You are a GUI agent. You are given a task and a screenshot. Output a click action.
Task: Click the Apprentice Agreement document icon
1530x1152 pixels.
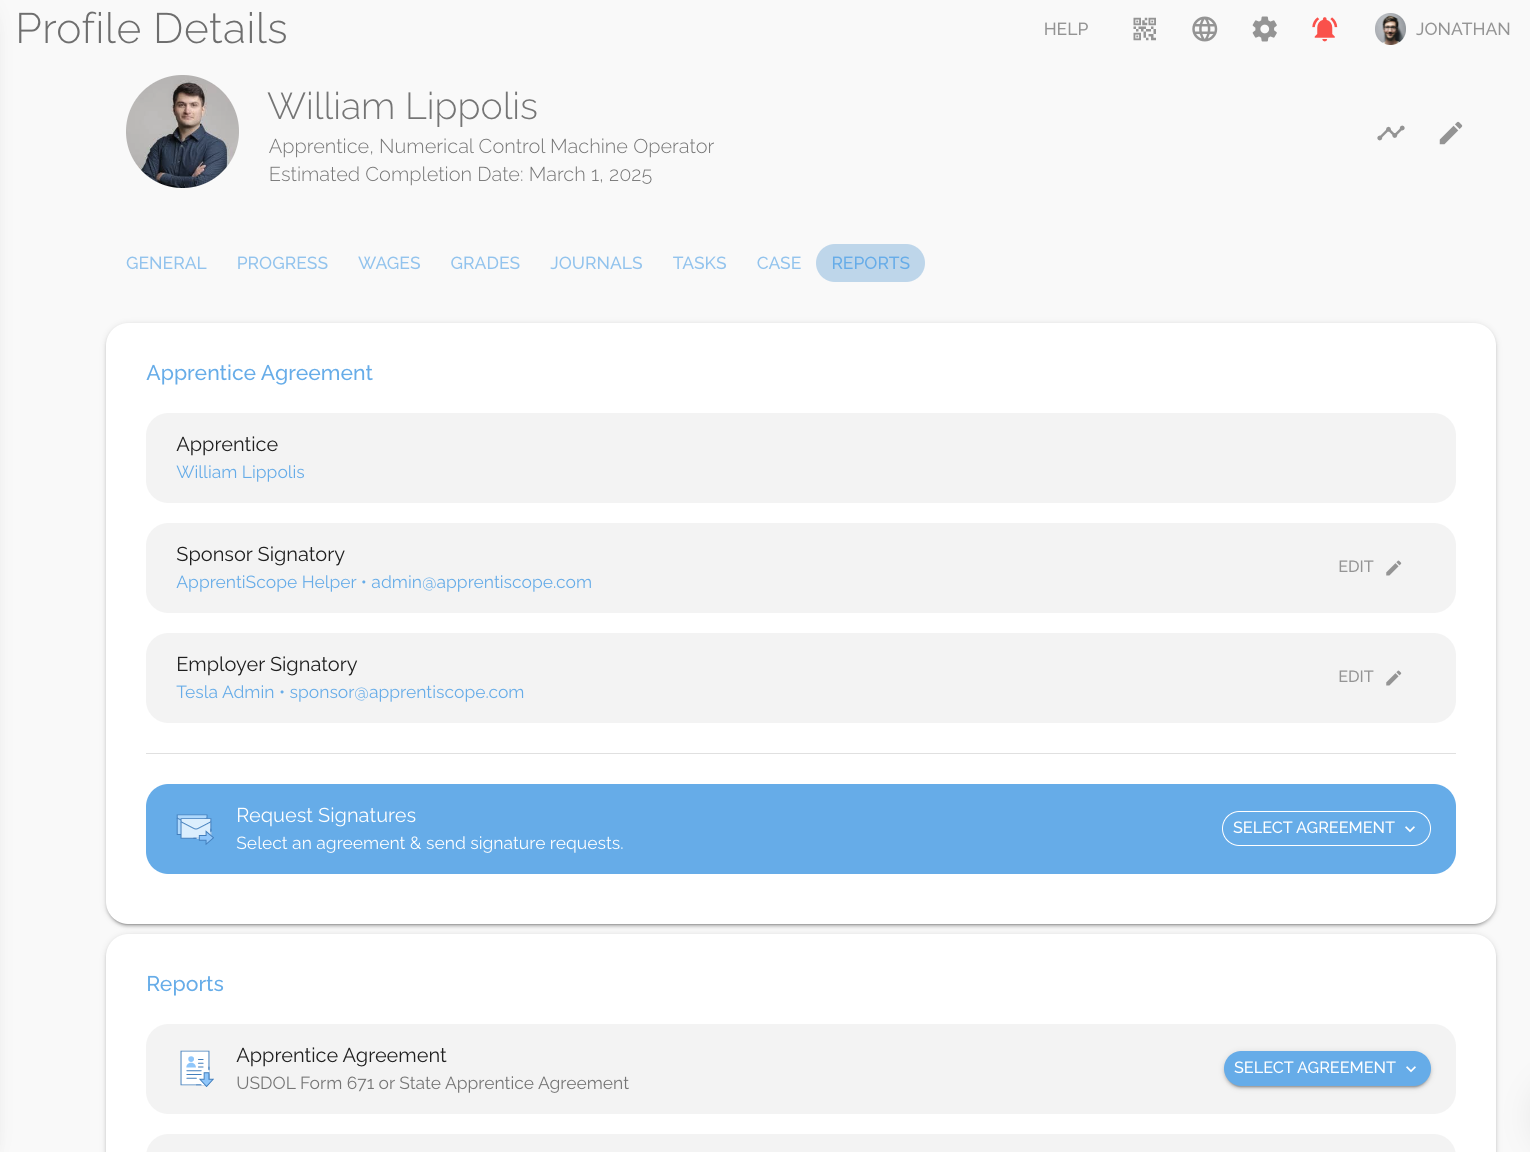(196, 1068)
